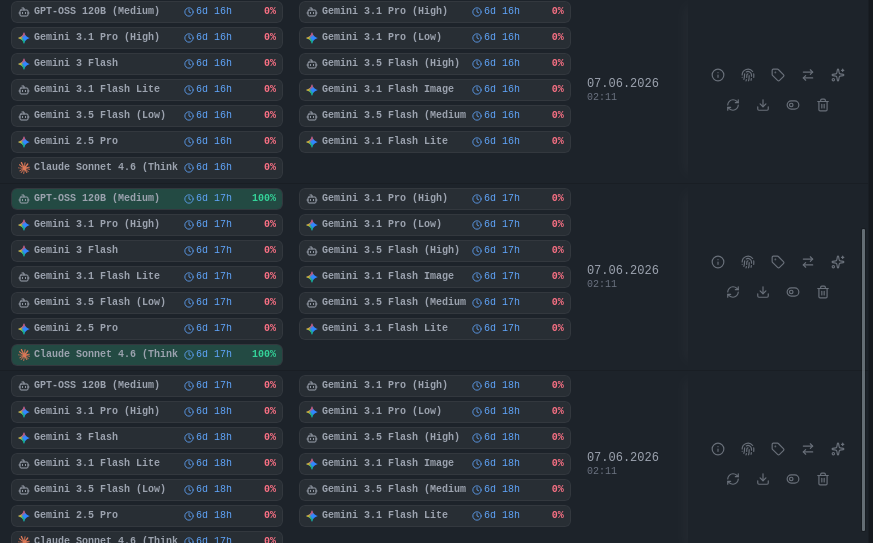Click Gemini 3.1 Pro (Low) chip with 6d 17h
The width and height of the screenshot is (873, 543).
coord(435,225)
